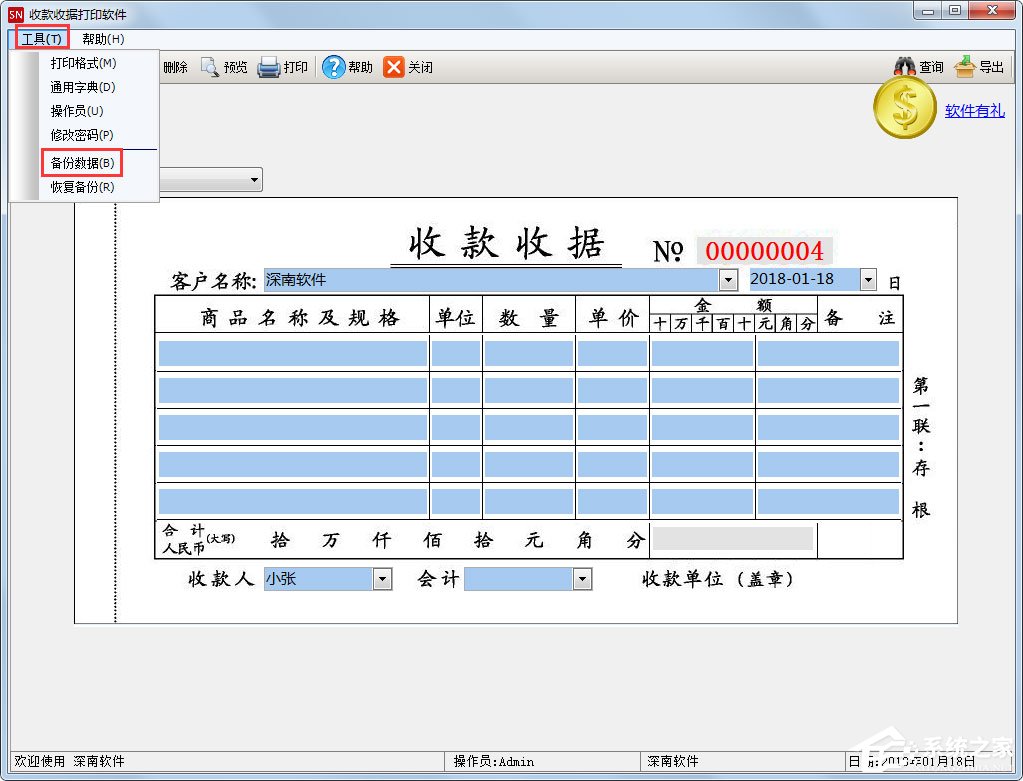The height and width of the screenshot is (781, 1023).
Task: Expand the payee (收款人) dropdown
Action: click(382, 579)
